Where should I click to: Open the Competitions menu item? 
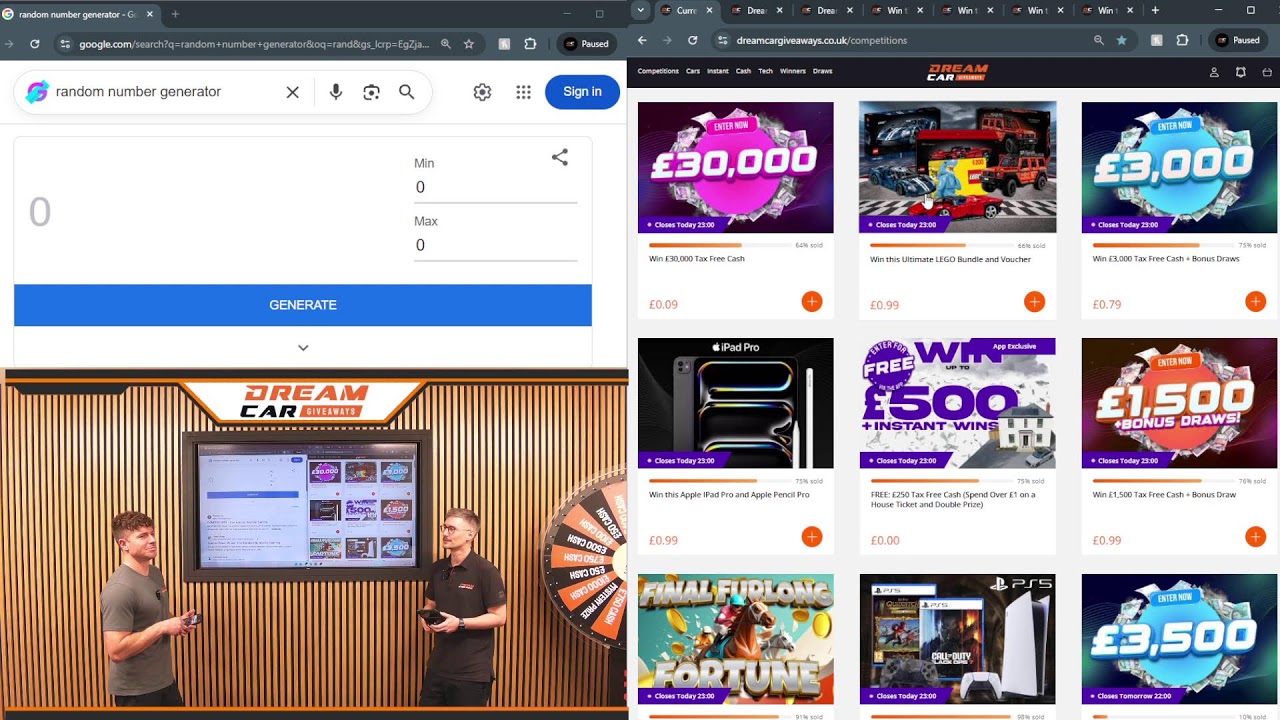click(x=658, y=72)
